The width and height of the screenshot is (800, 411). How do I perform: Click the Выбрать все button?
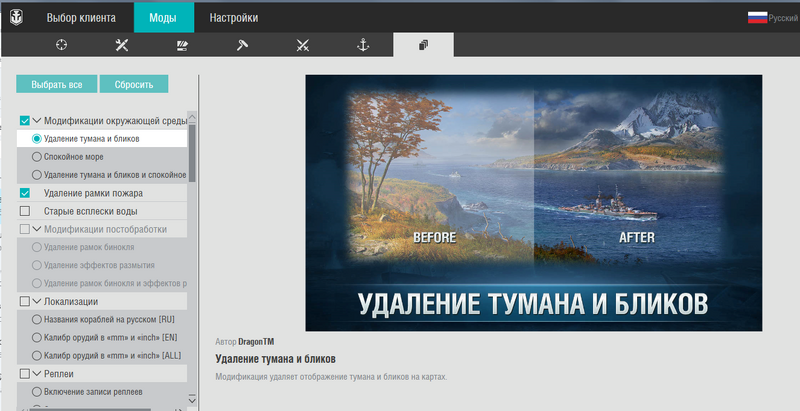pos(57,84)
